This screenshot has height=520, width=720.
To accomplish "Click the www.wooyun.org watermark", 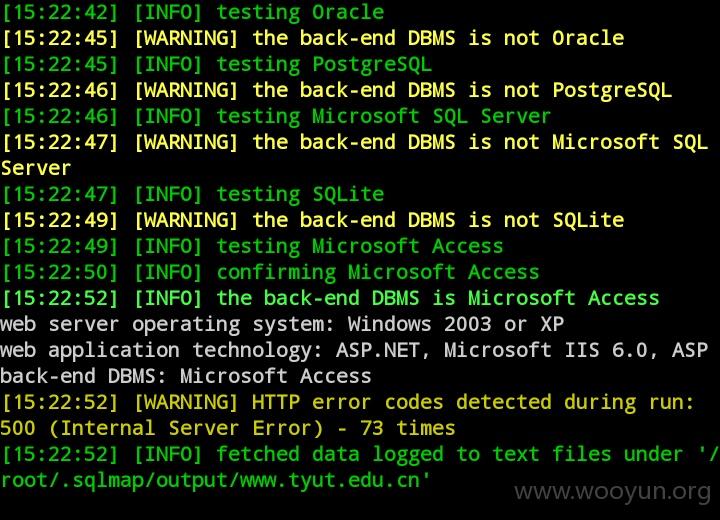I will coord(613,492).
